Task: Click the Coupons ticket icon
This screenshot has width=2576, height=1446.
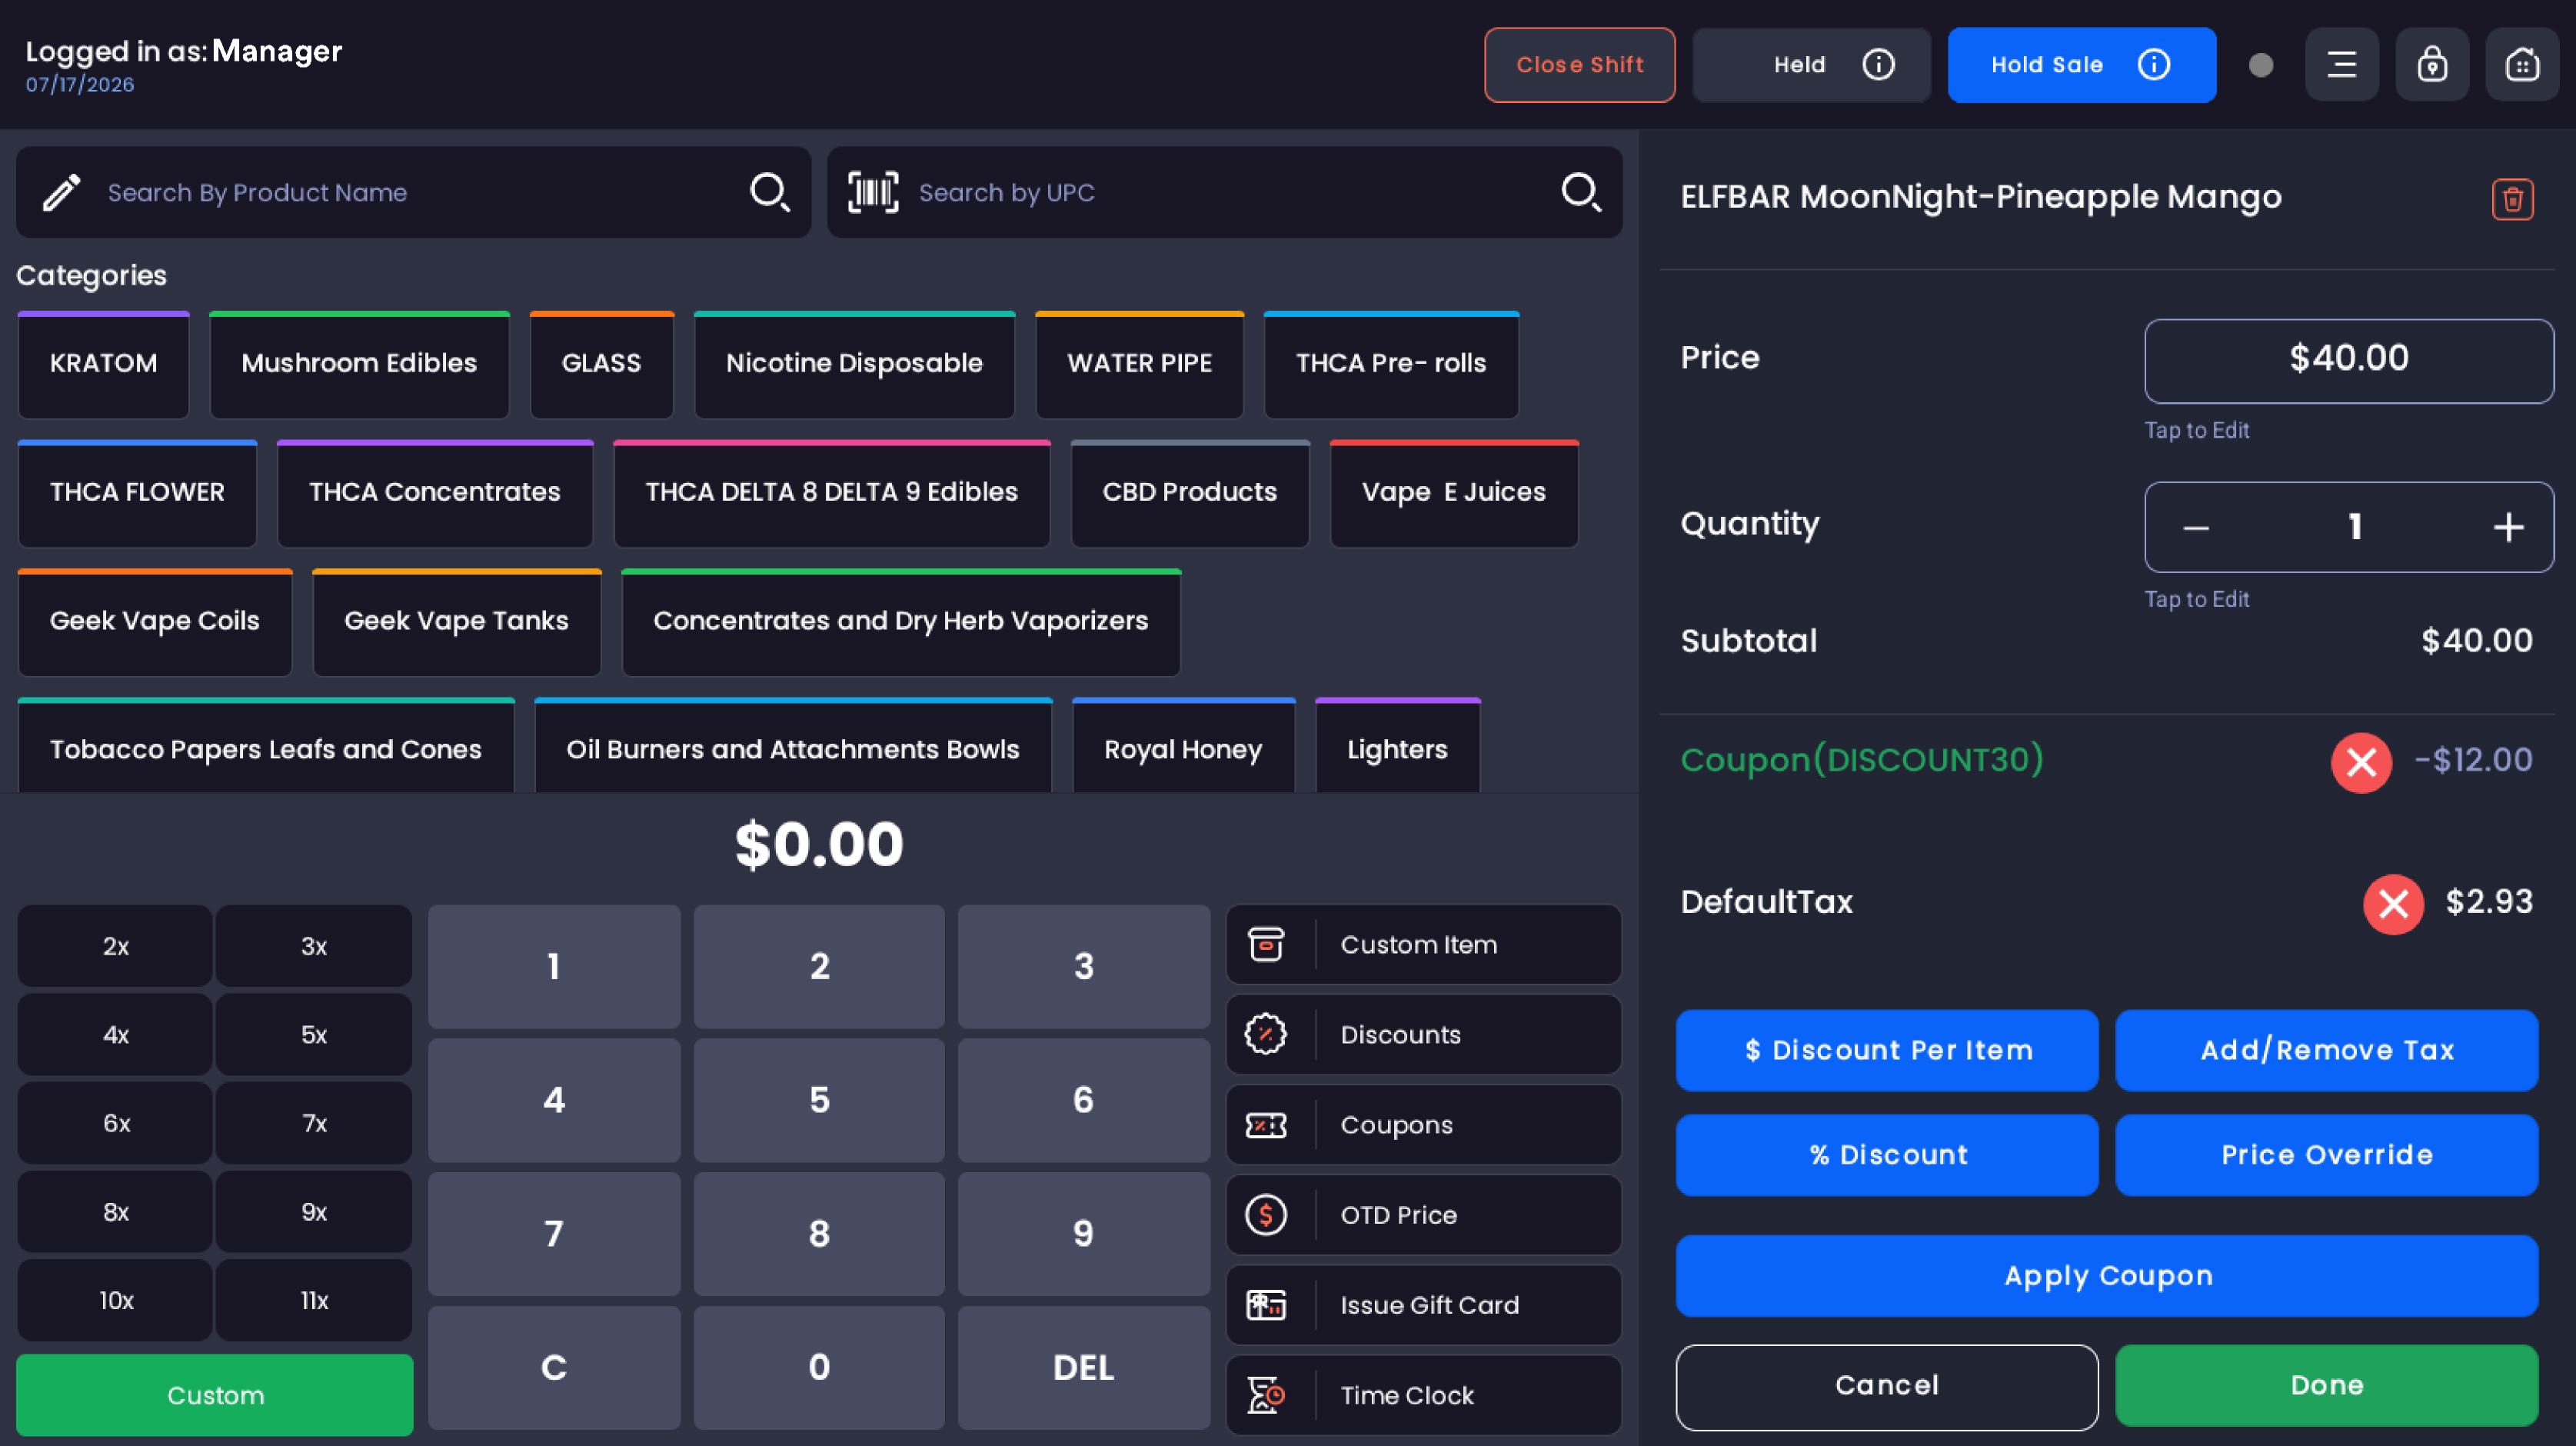Action: click(x=1265, y=1125)
